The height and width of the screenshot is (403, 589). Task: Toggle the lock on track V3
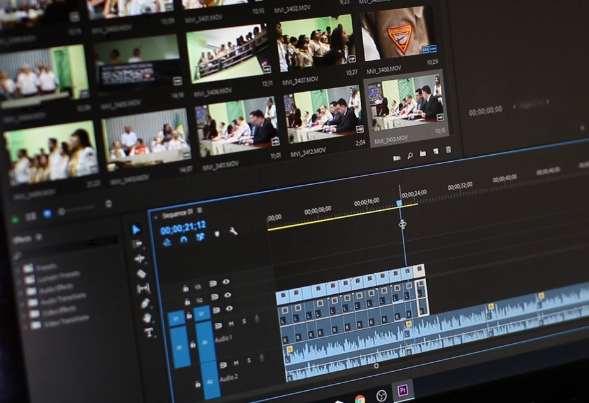186,288
